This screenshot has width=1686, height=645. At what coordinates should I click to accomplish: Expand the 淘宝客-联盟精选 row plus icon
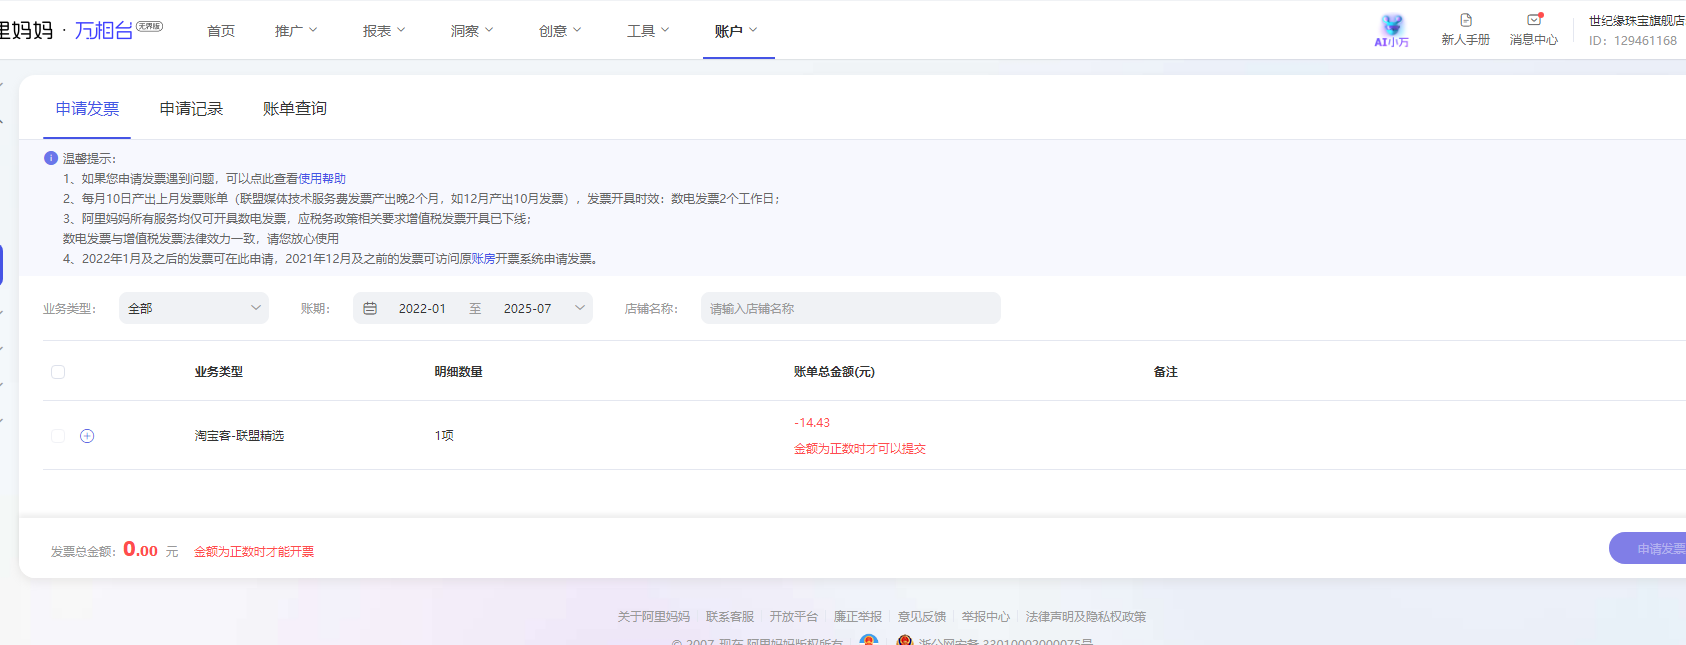[87, 436]
